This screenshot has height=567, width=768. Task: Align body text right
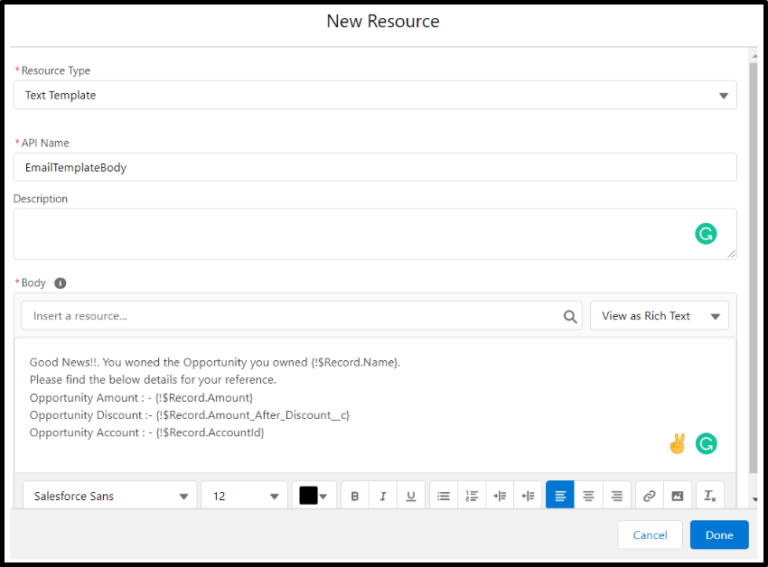coord(617,496)
